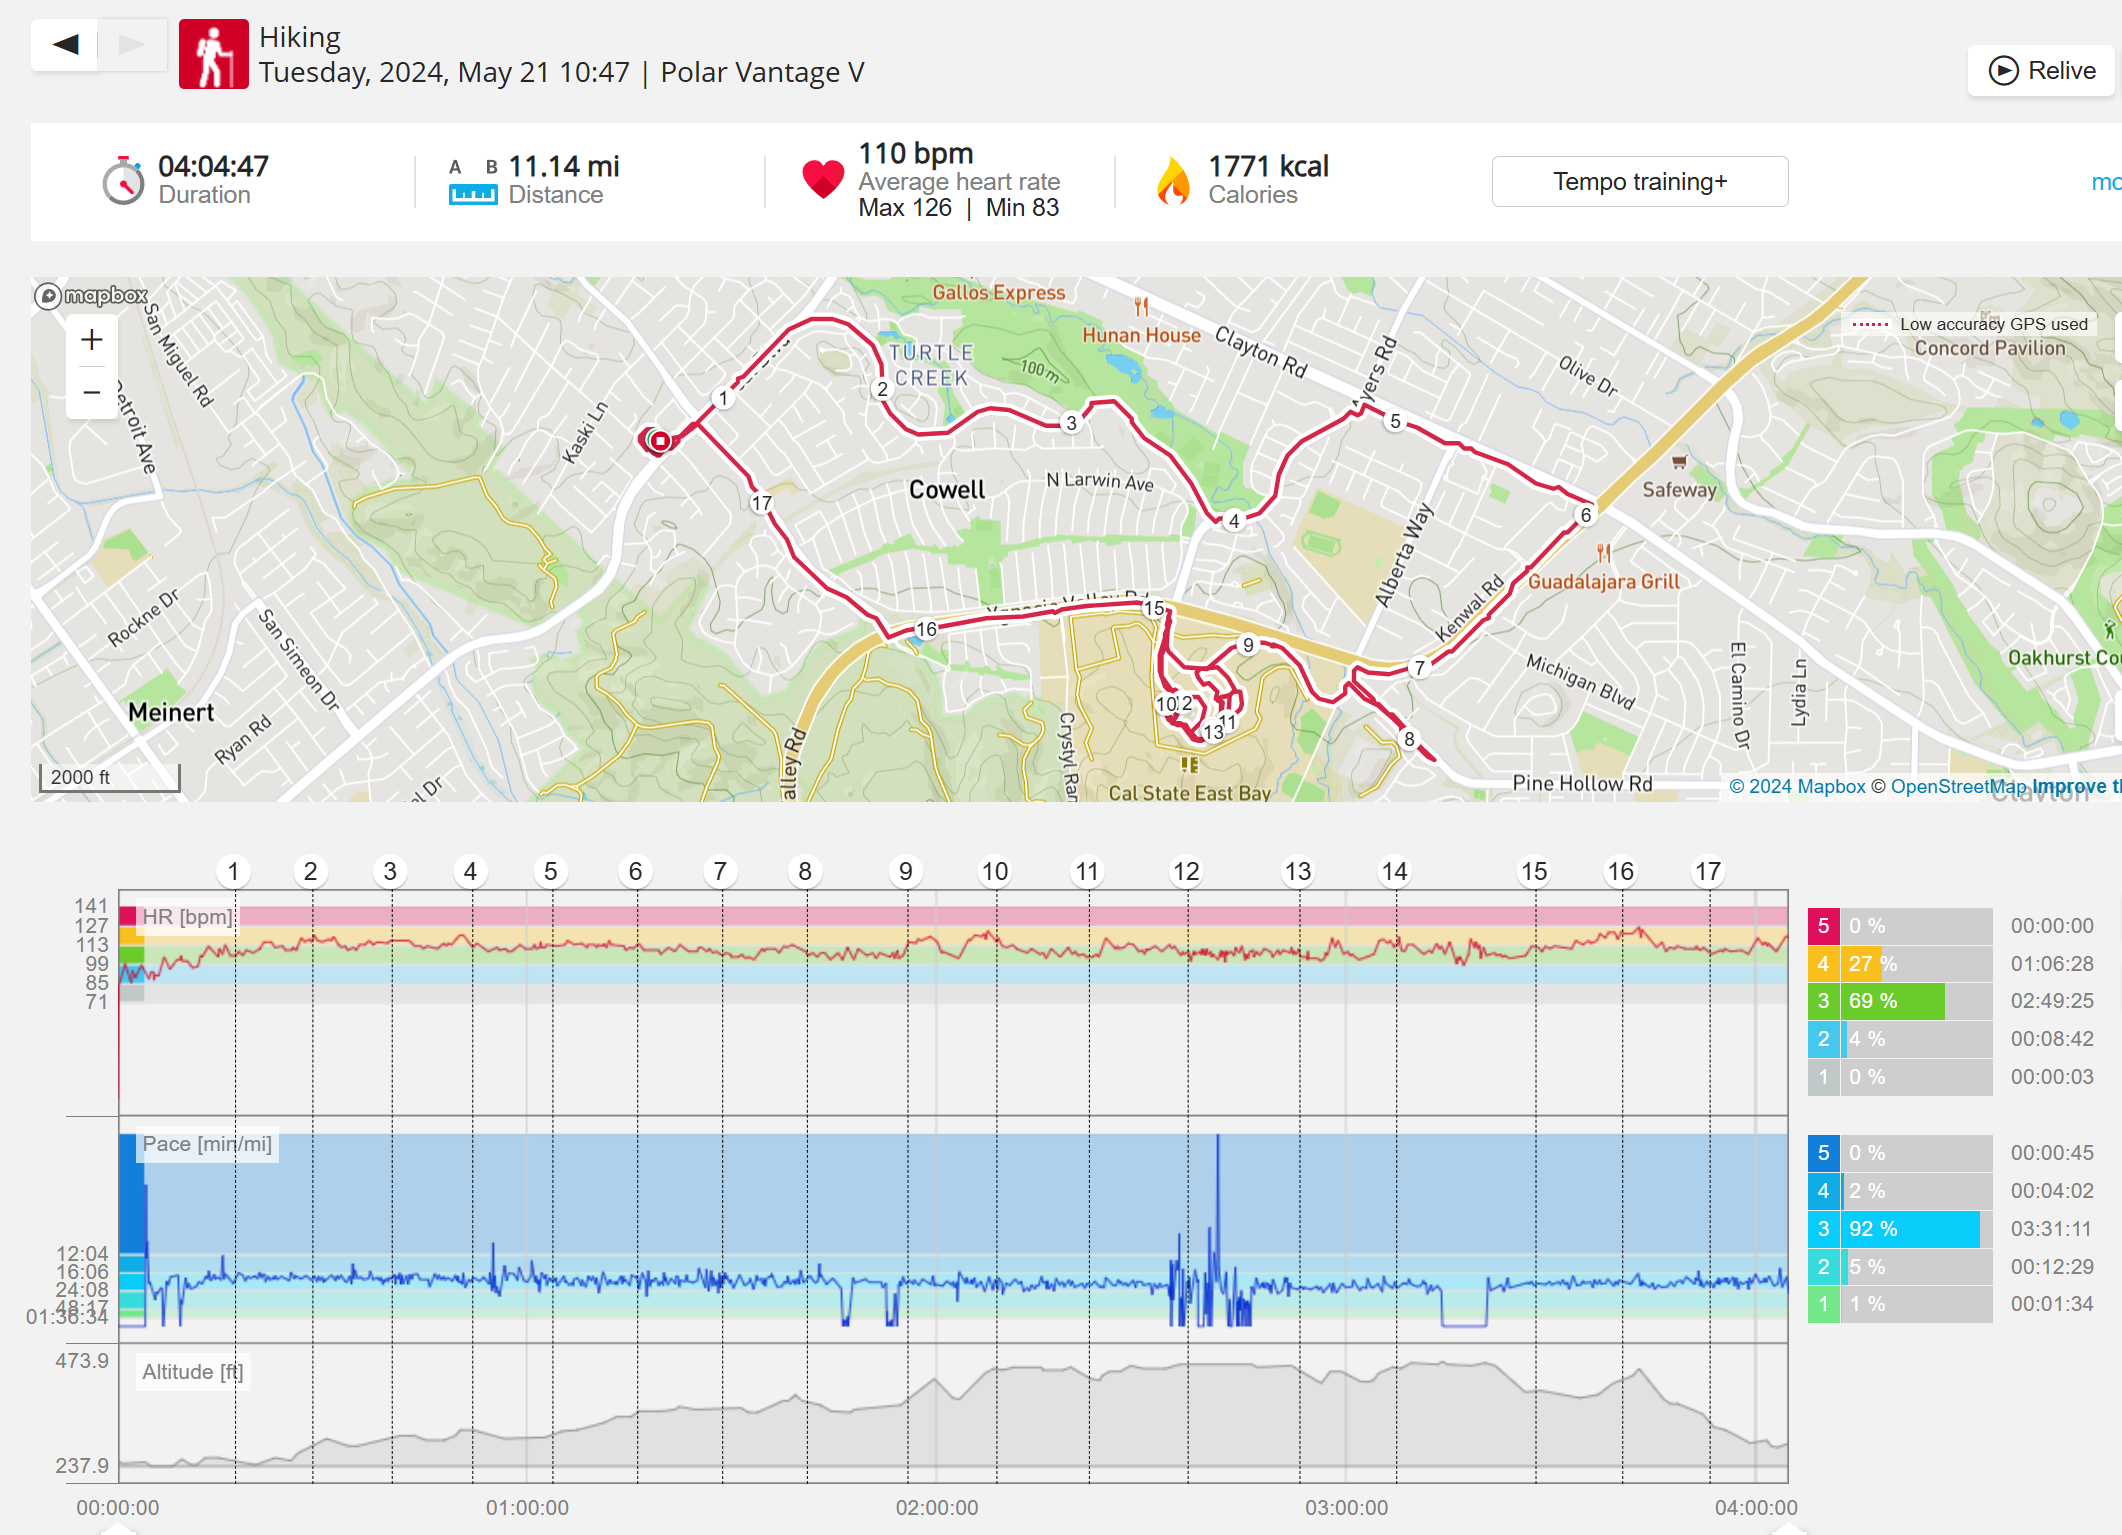2122x1535 pixels.
Task: Zoom in on the route map
Action: pos(92,340)
